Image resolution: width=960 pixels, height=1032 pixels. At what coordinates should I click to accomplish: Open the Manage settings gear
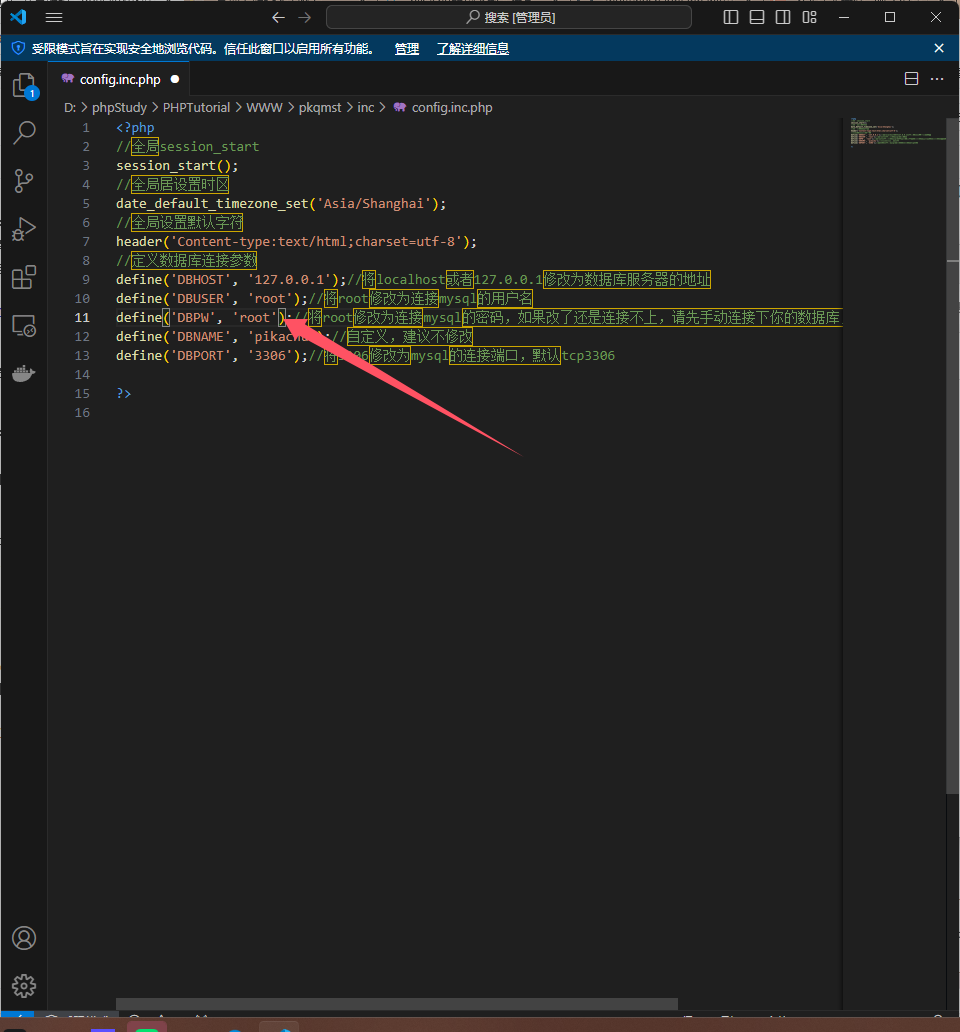click(23, 986)
